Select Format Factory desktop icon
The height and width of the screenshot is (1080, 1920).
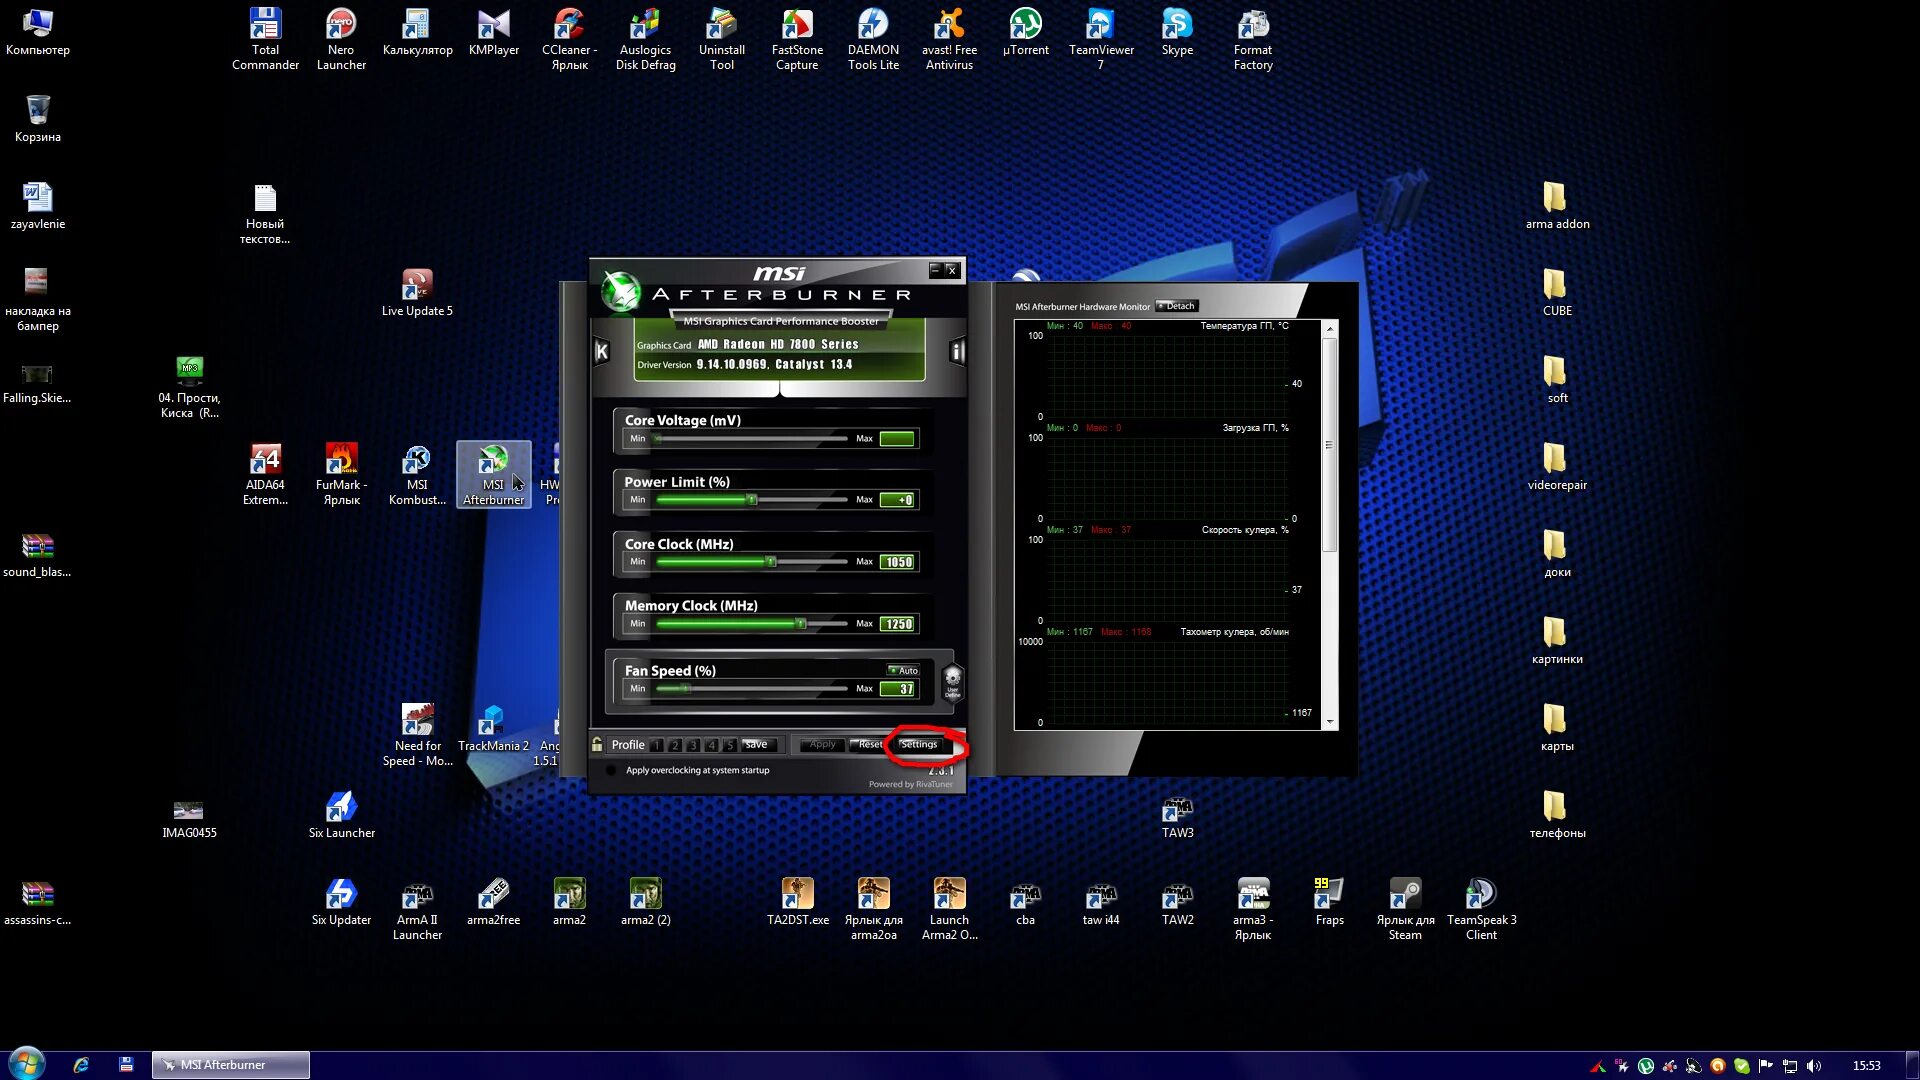[x=1253, y=40]
